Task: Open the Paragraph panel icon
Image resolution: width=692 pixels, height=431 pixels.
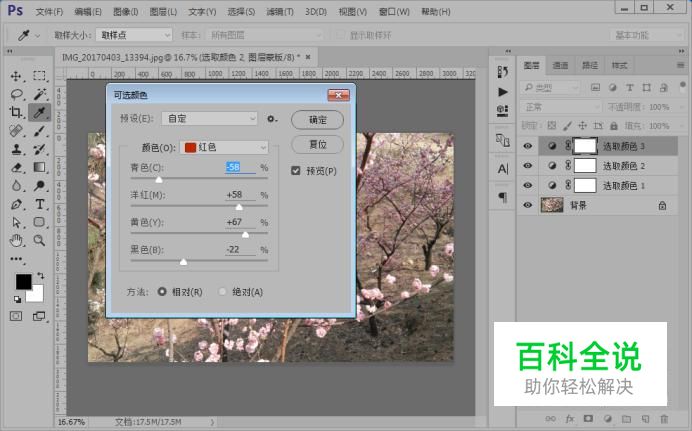Action: coord(502,197)
